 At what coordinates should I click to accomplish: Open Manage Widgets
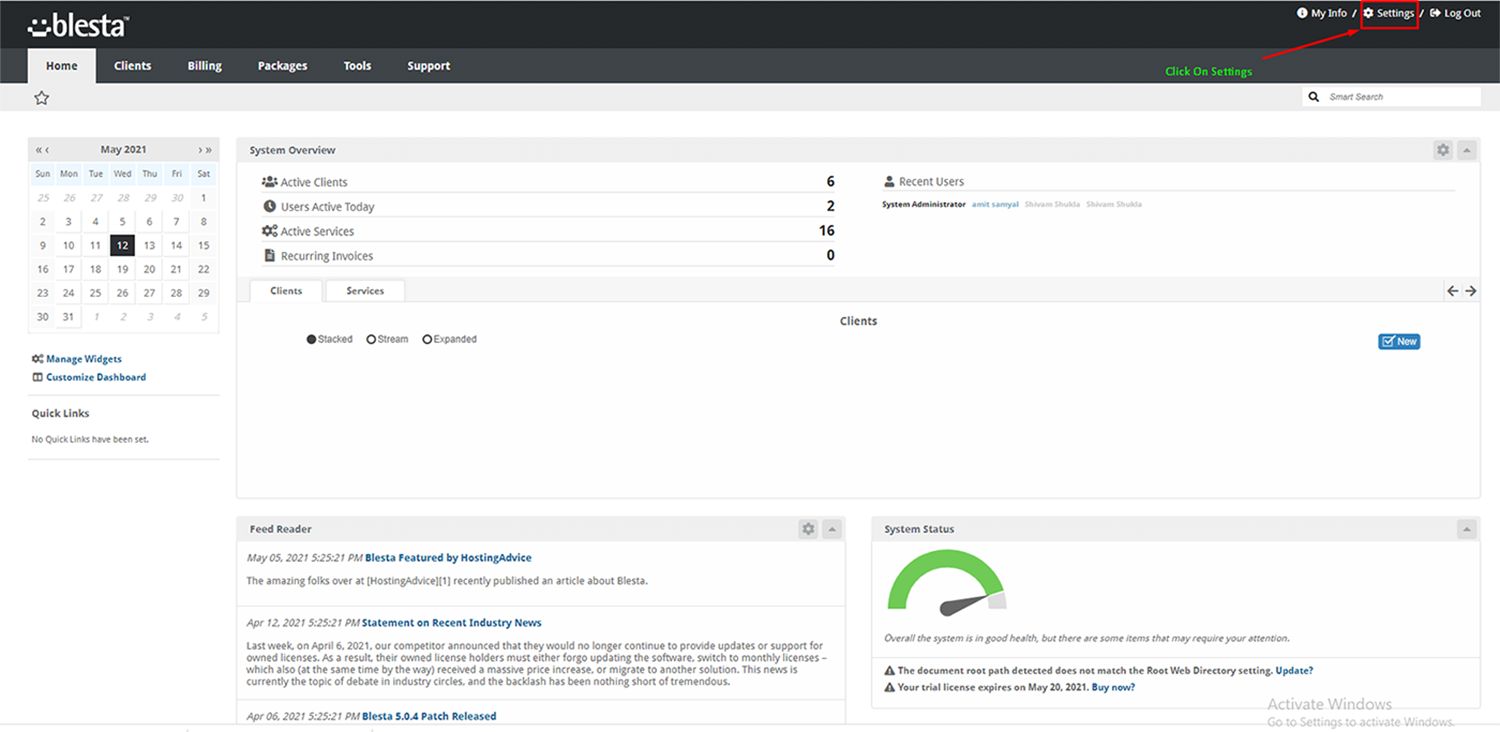84,359
